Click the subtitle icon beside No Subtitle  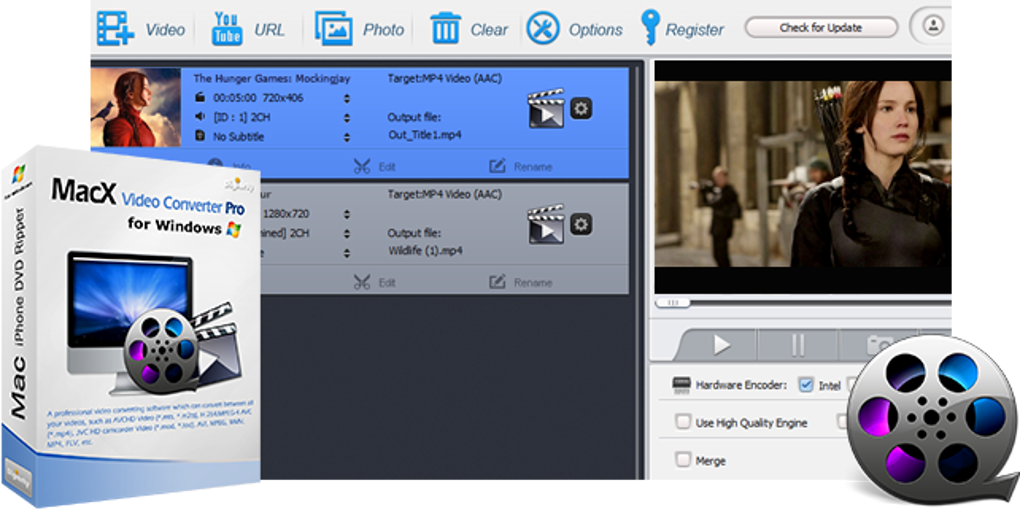tap(200, 137)
